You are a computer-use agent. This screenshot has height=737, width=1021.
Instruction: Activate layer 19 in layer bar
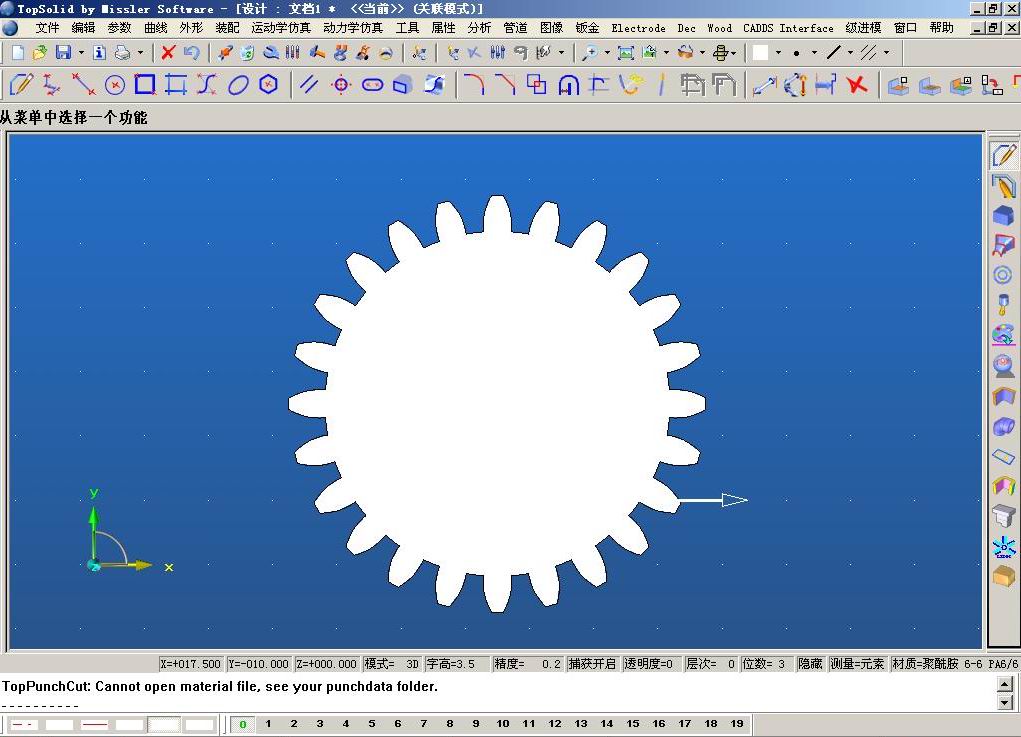click(737, 724)
